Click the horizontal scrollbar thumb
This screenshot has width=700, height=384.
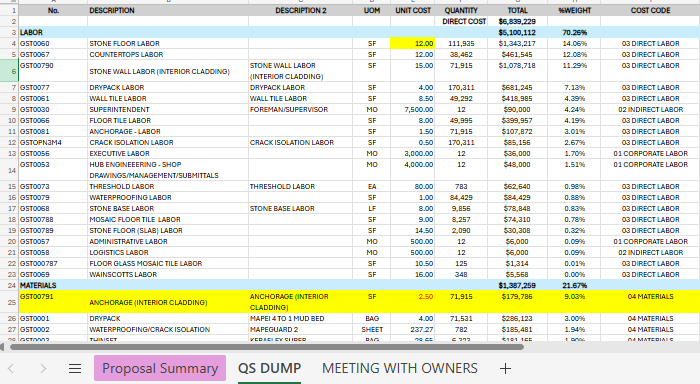pos(267,347)
